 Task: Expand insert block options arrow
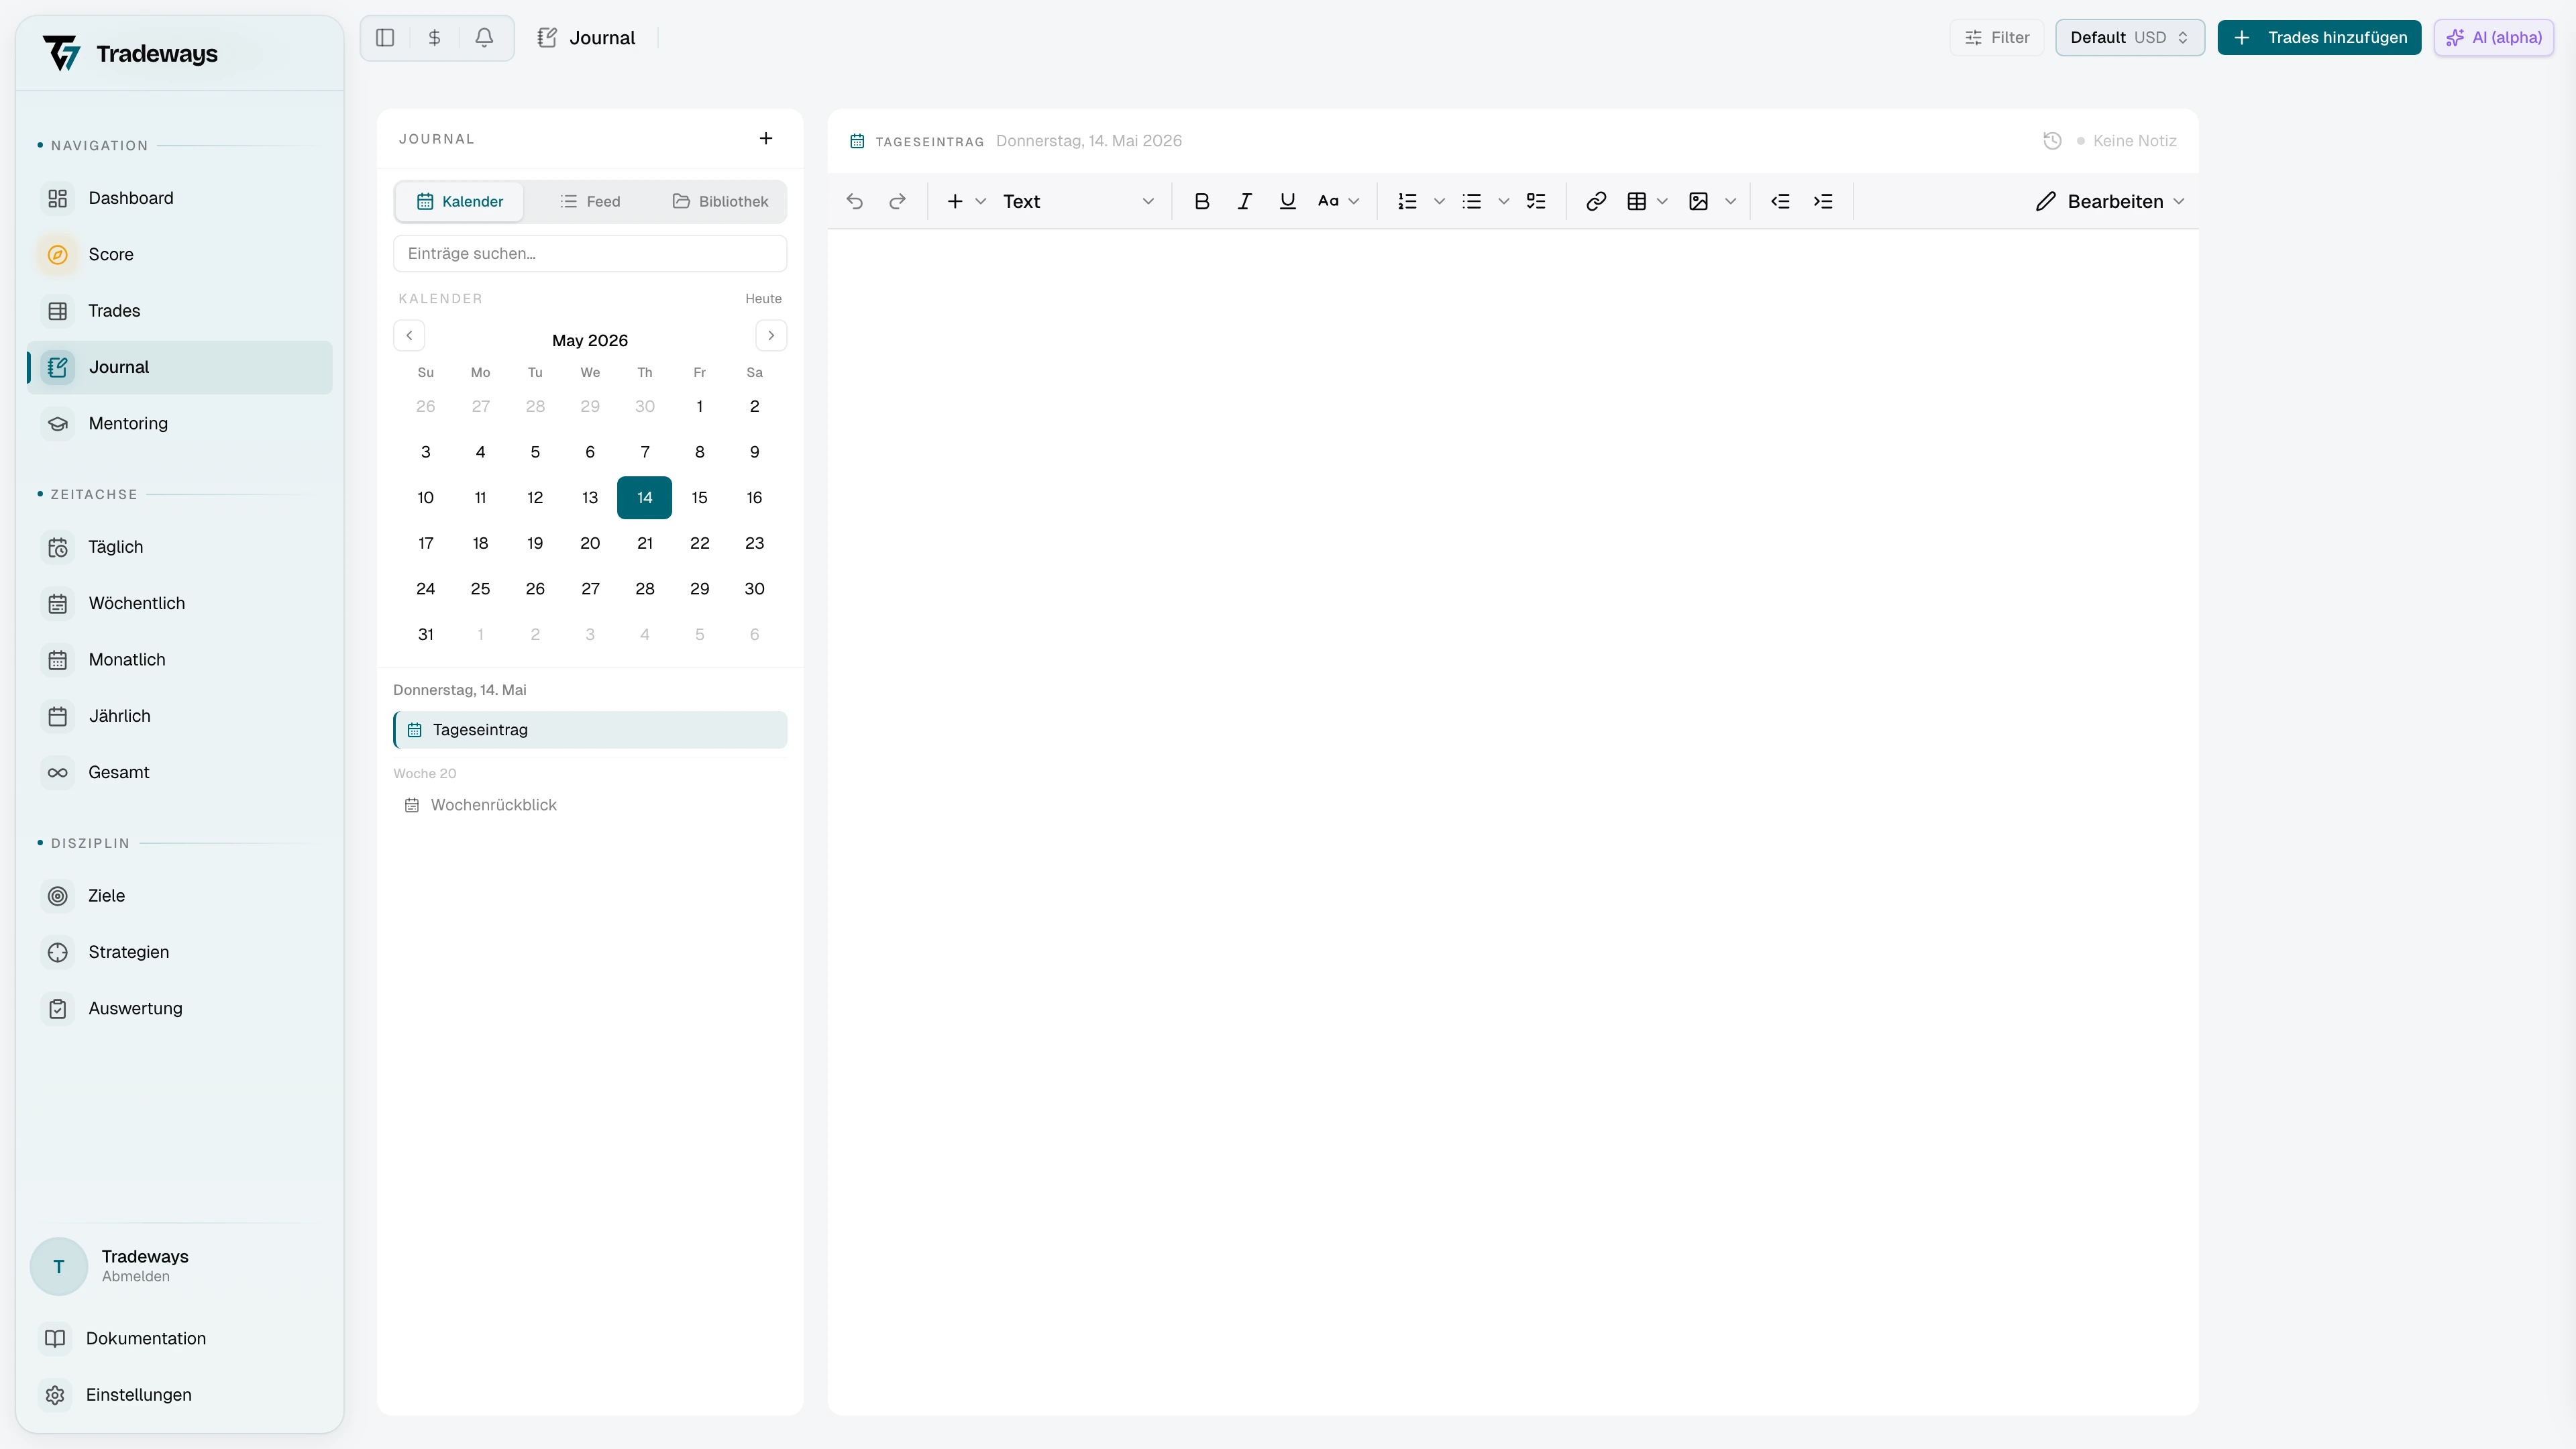coord(980,201)
